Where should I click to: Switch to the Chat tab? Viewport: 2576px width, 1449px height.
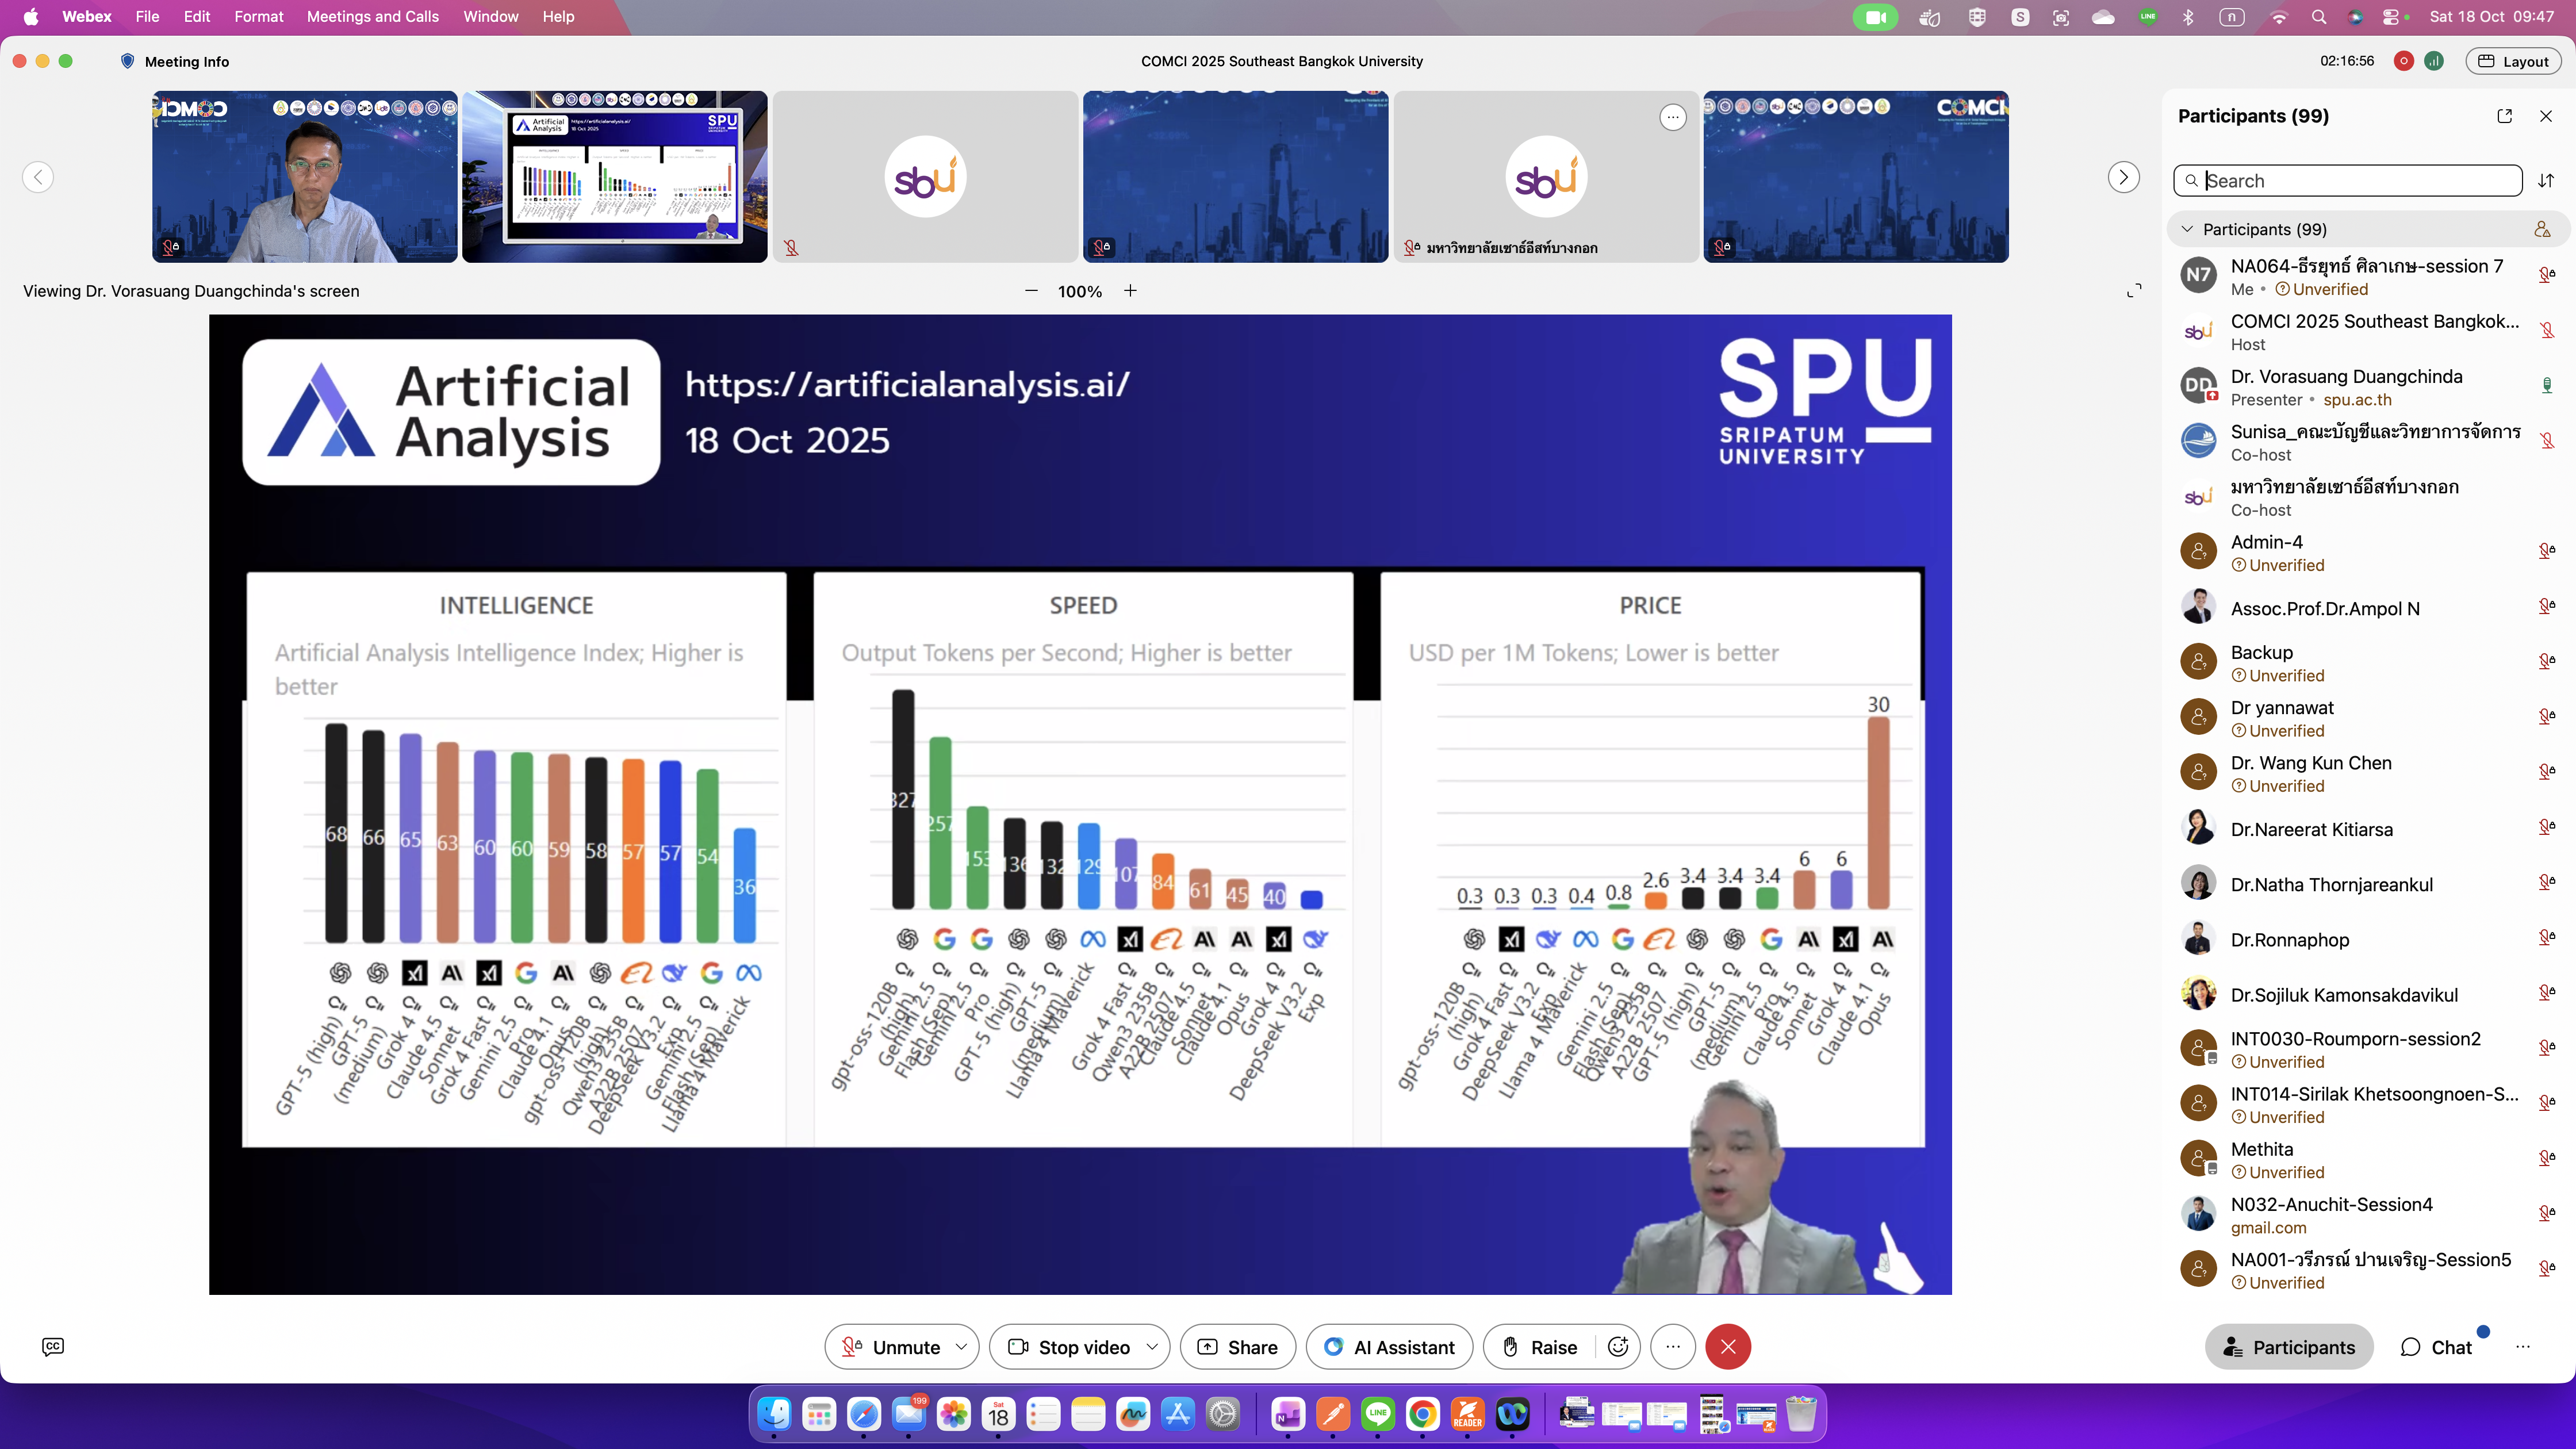[2436, 1347]
